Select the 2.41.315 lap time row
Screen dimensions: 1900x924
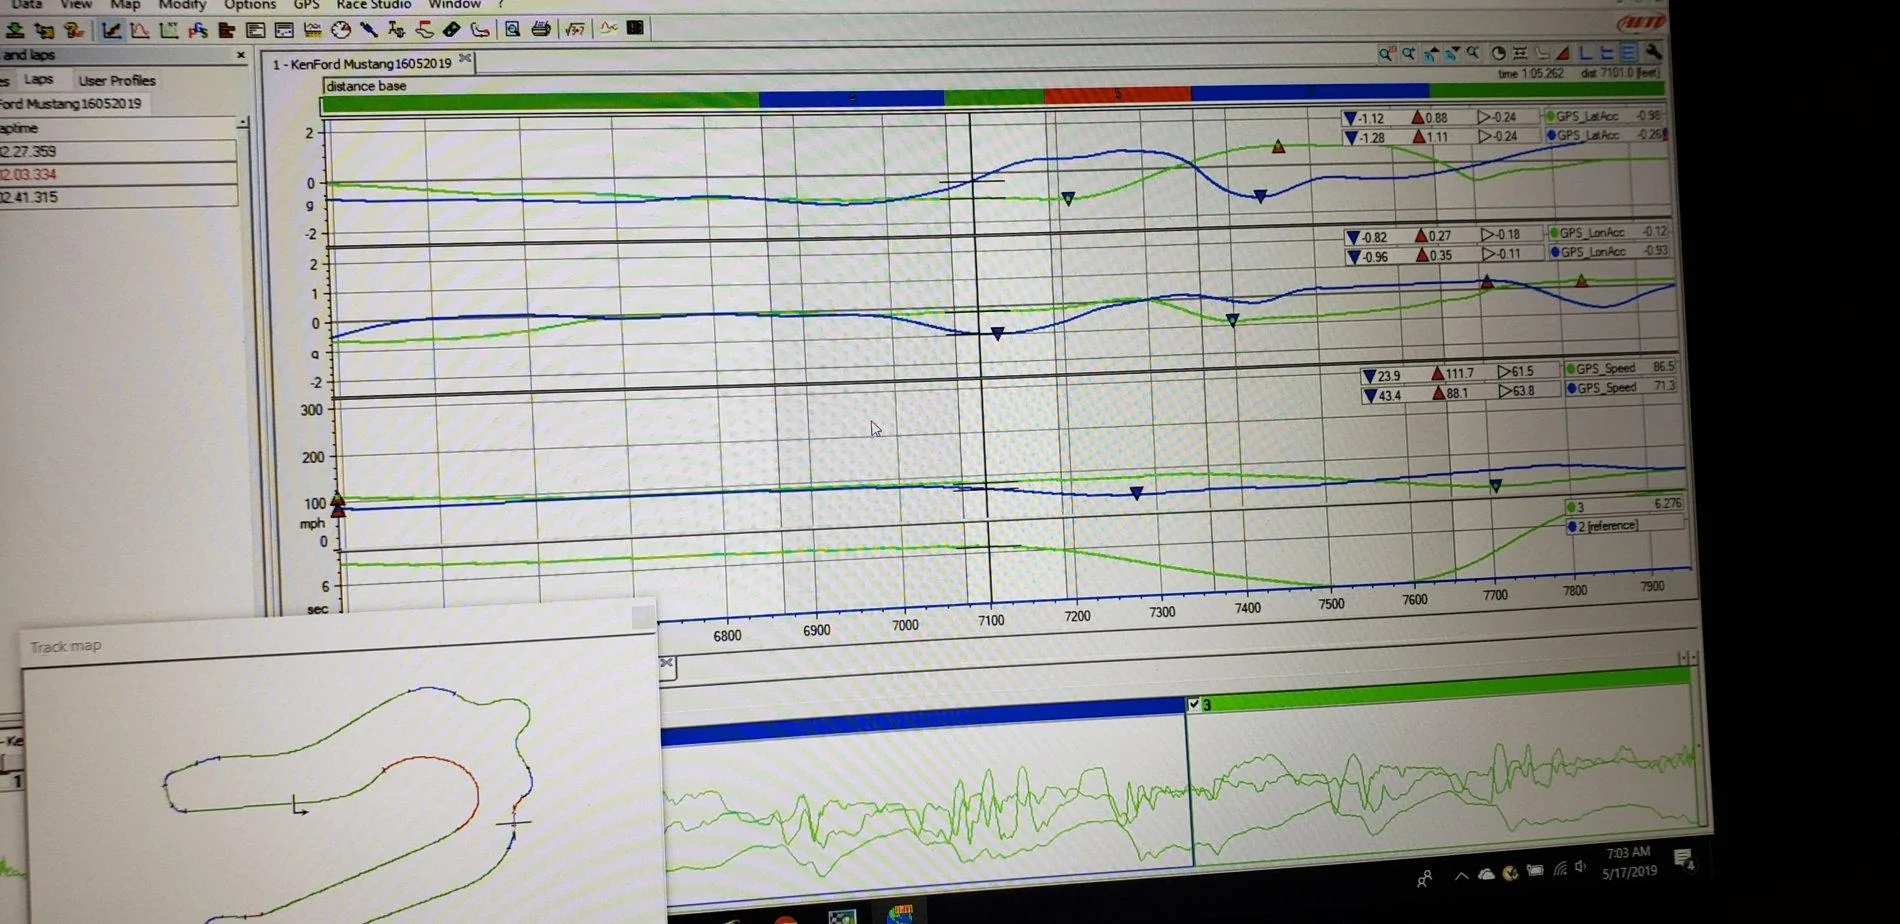tap(118, 197)
